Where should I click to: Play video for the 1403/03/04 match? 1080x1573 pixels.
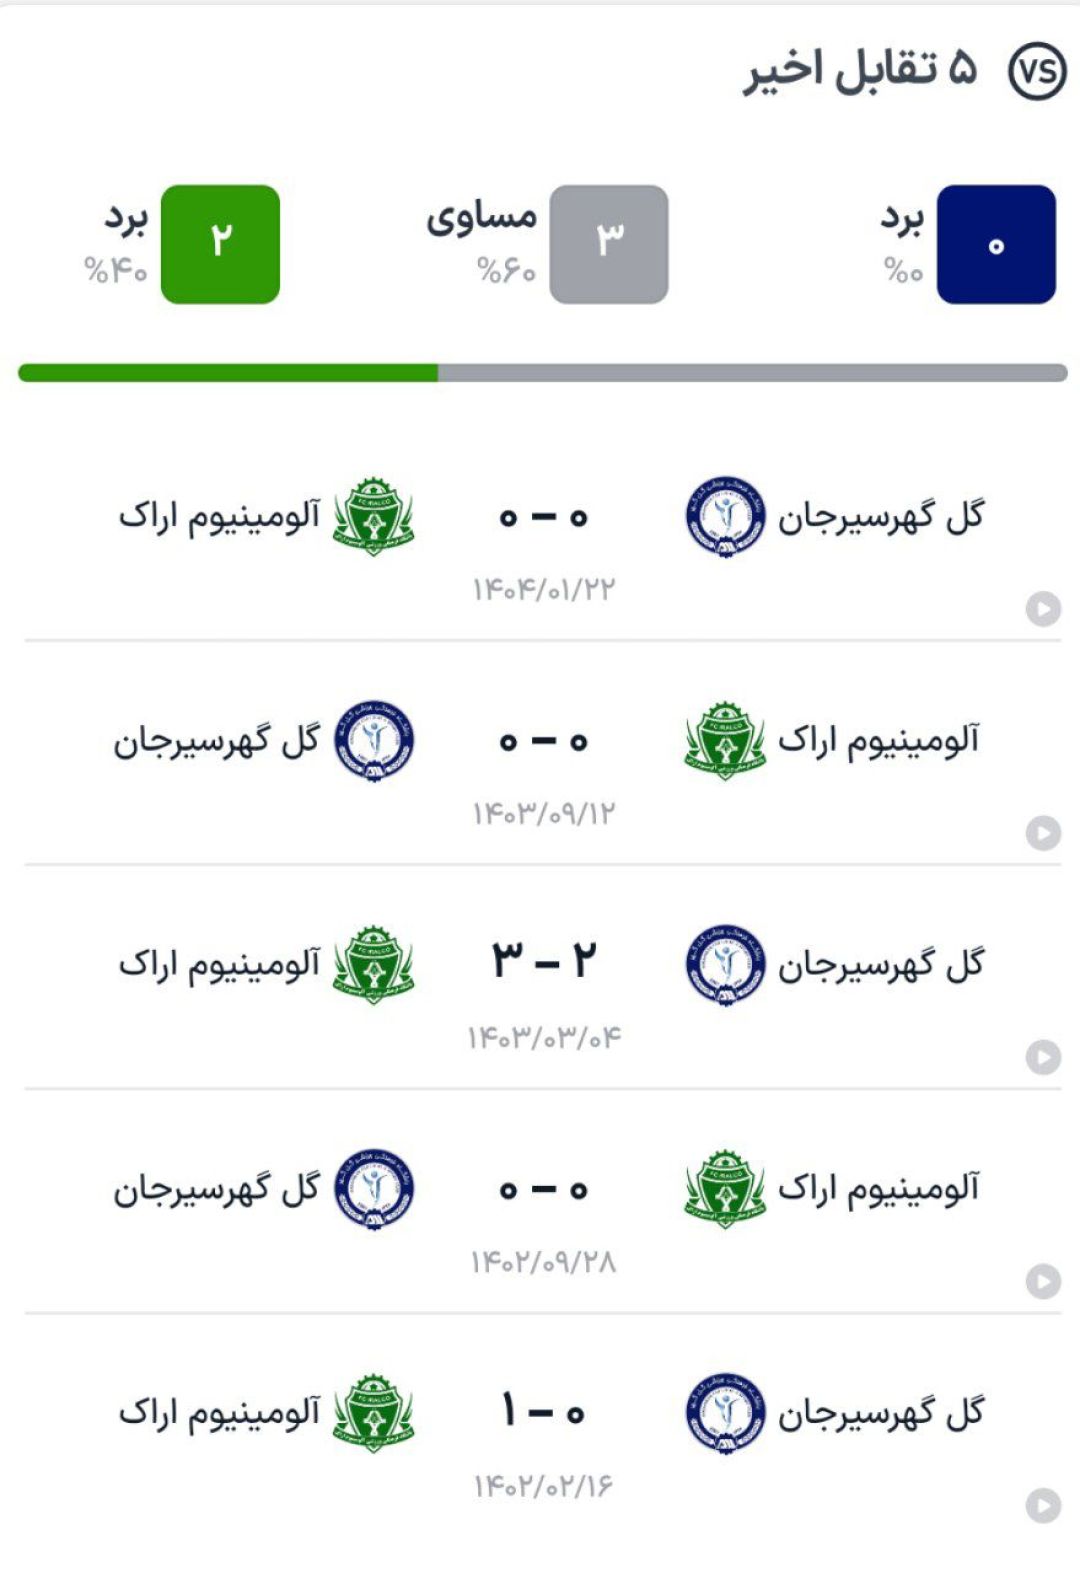(x=1043, y=1057)
